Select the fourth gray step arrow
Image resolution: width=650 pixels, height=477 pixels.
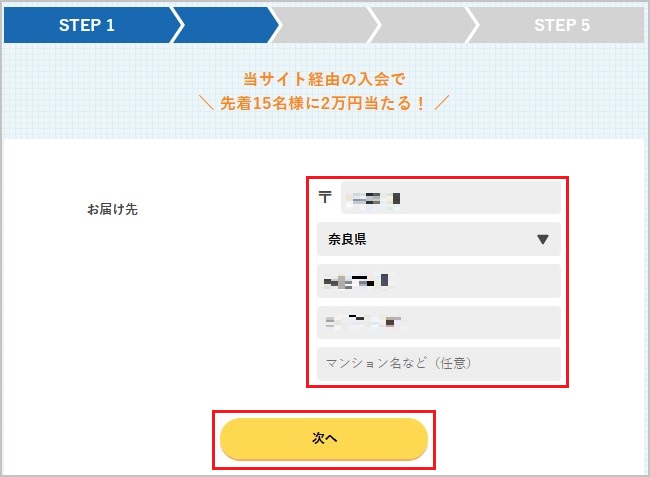coord(423,25)
